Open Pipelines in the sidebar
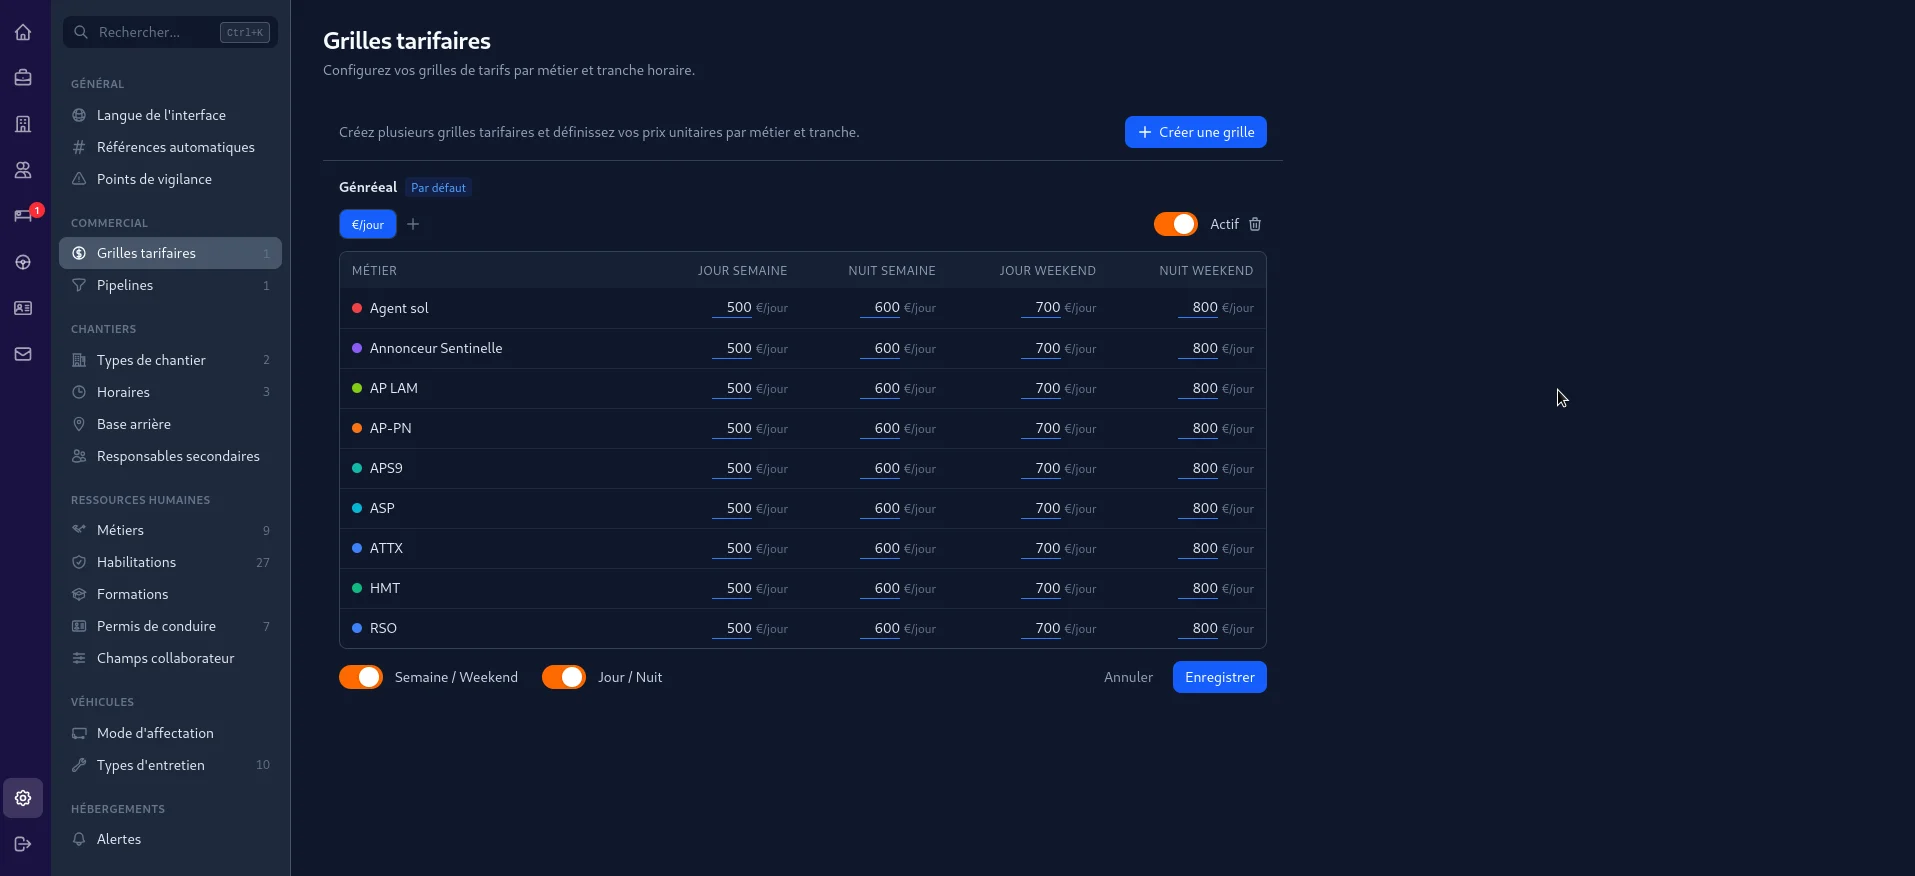Viewport: 1915px width, 876px height. click(125, 285)
